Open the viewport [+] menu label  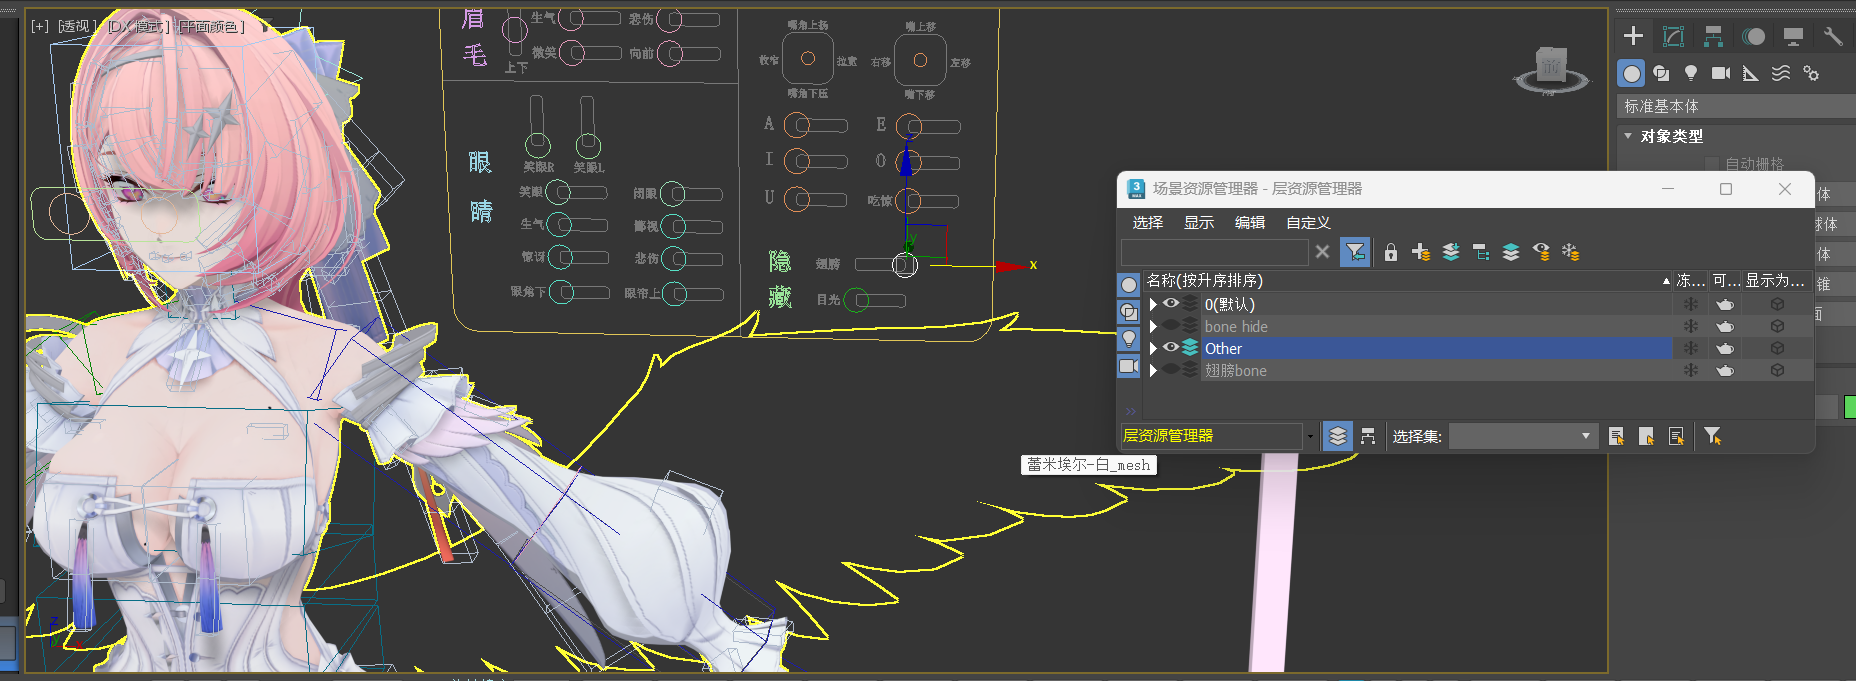(x=40, y=26)
